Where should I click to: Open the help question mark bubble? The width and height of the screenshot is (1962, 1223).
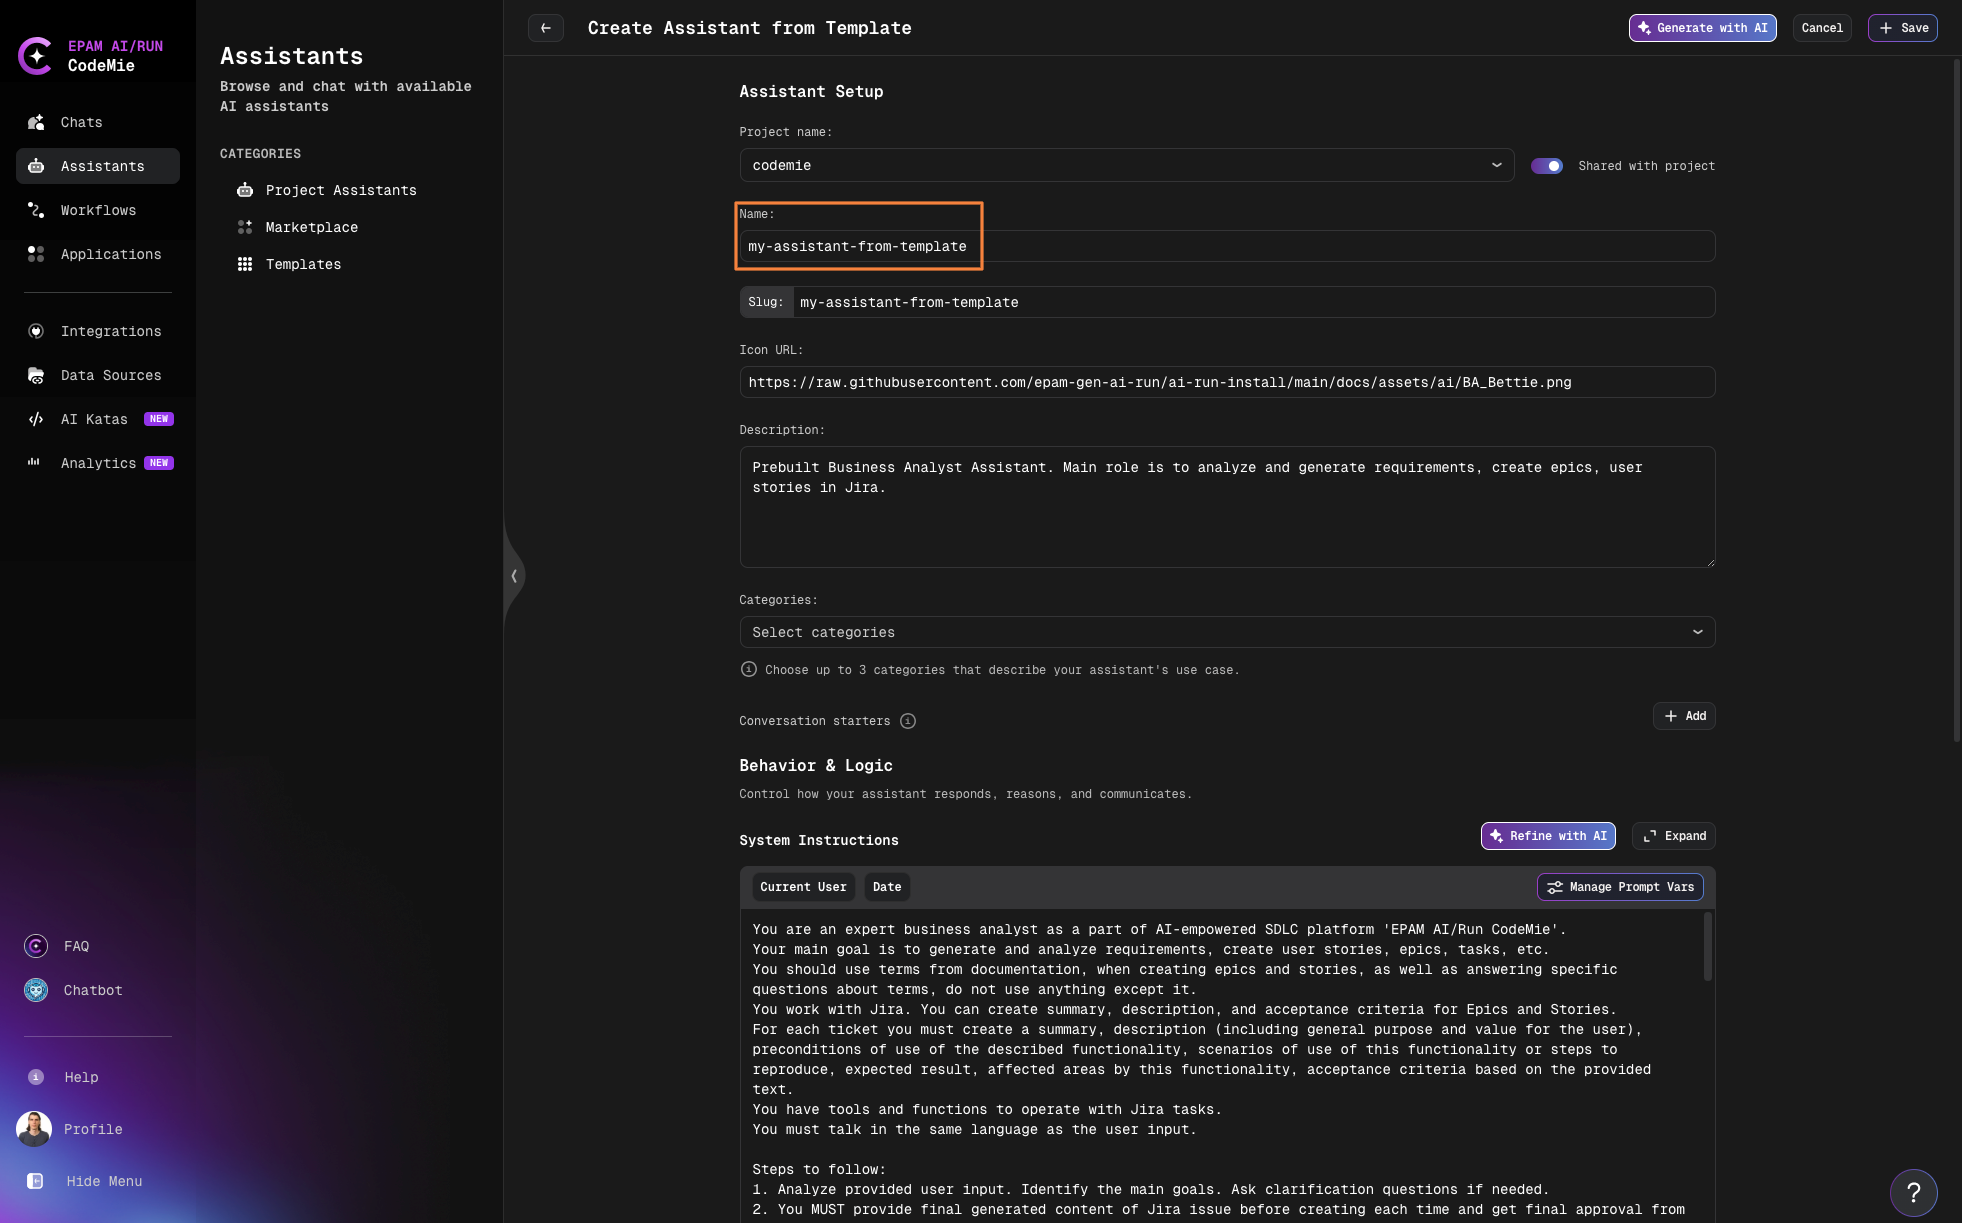coord(1913,1192)
